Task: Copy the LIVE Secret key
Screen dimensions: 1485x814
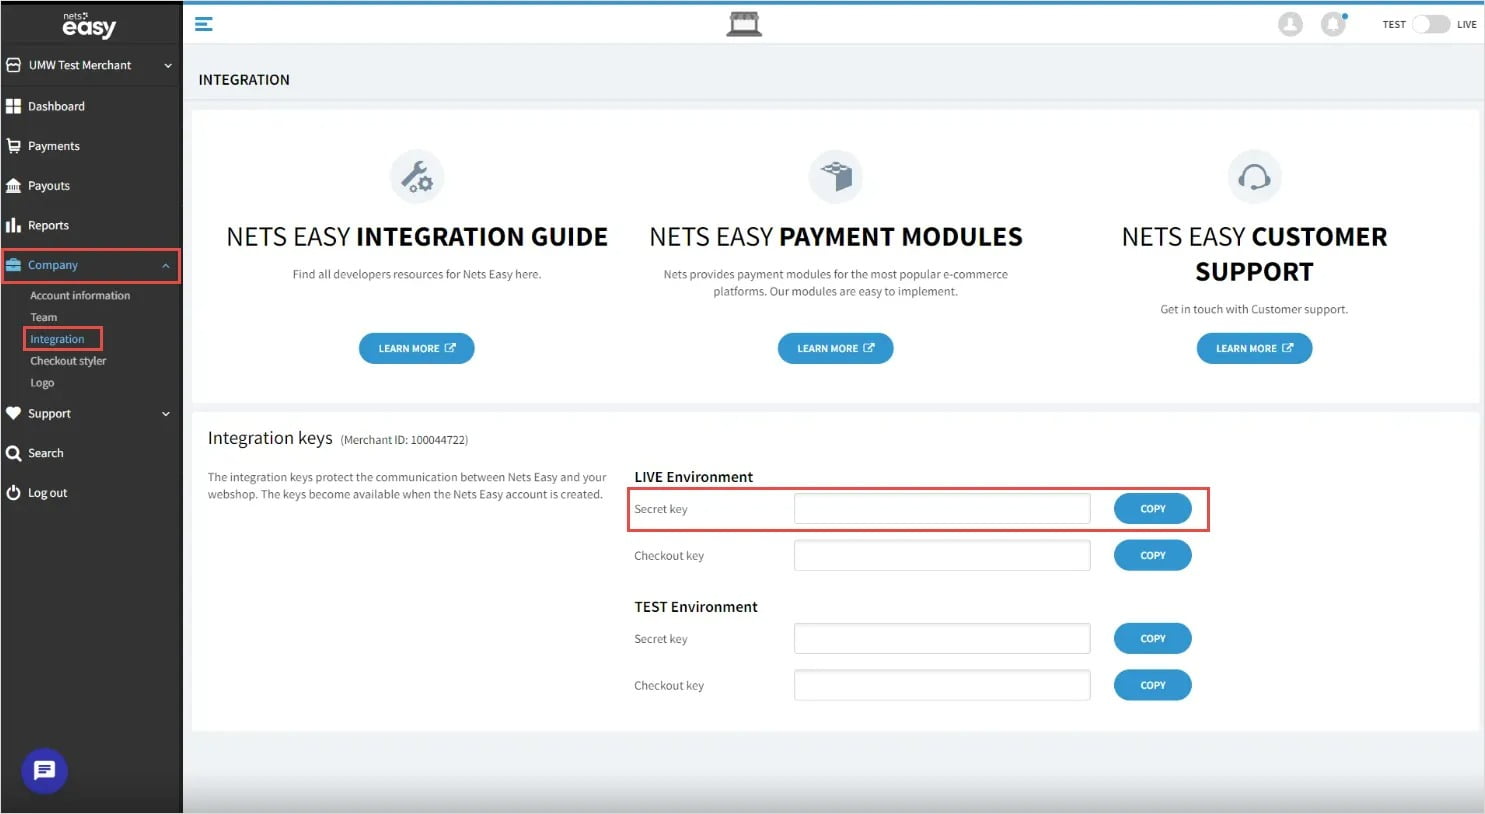Action: (1153, 509)
